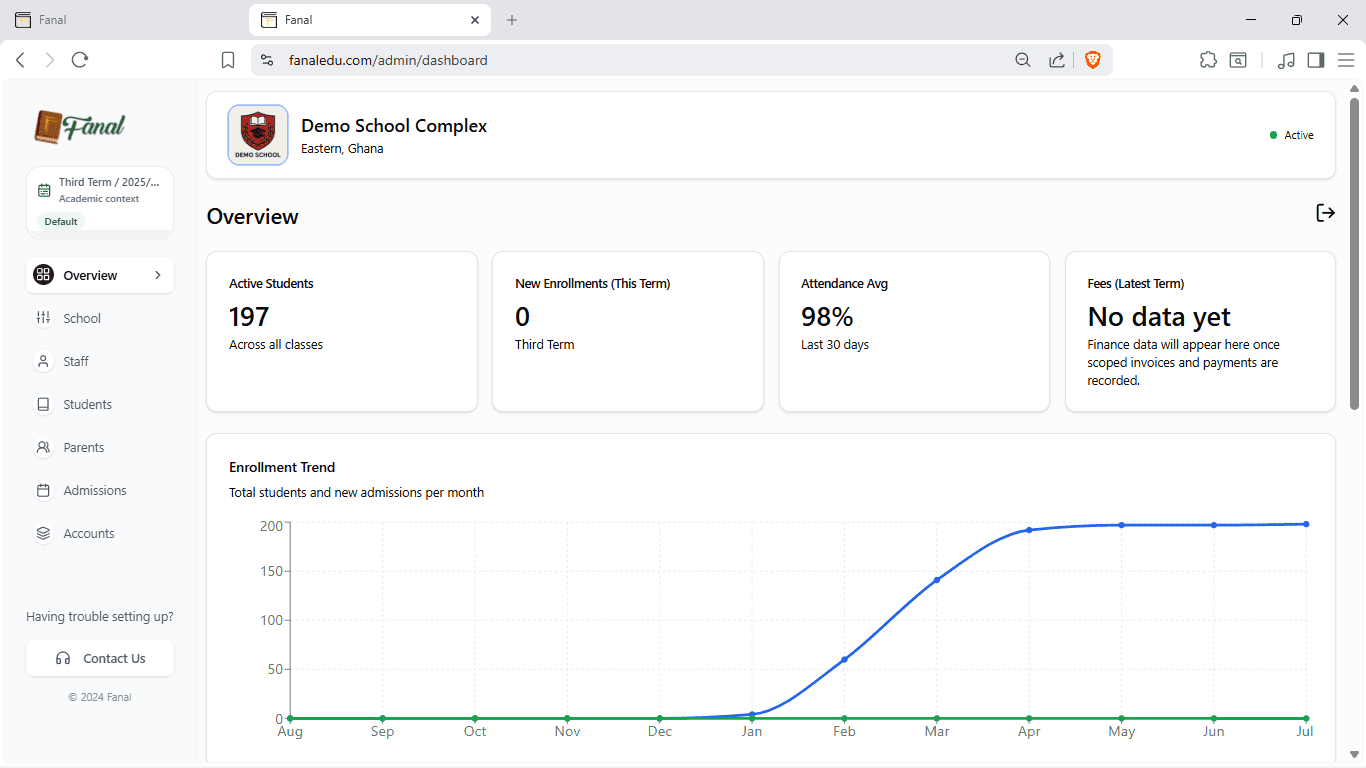
Task: Open Accounts section in sidebar
Action: coord(100,533)
